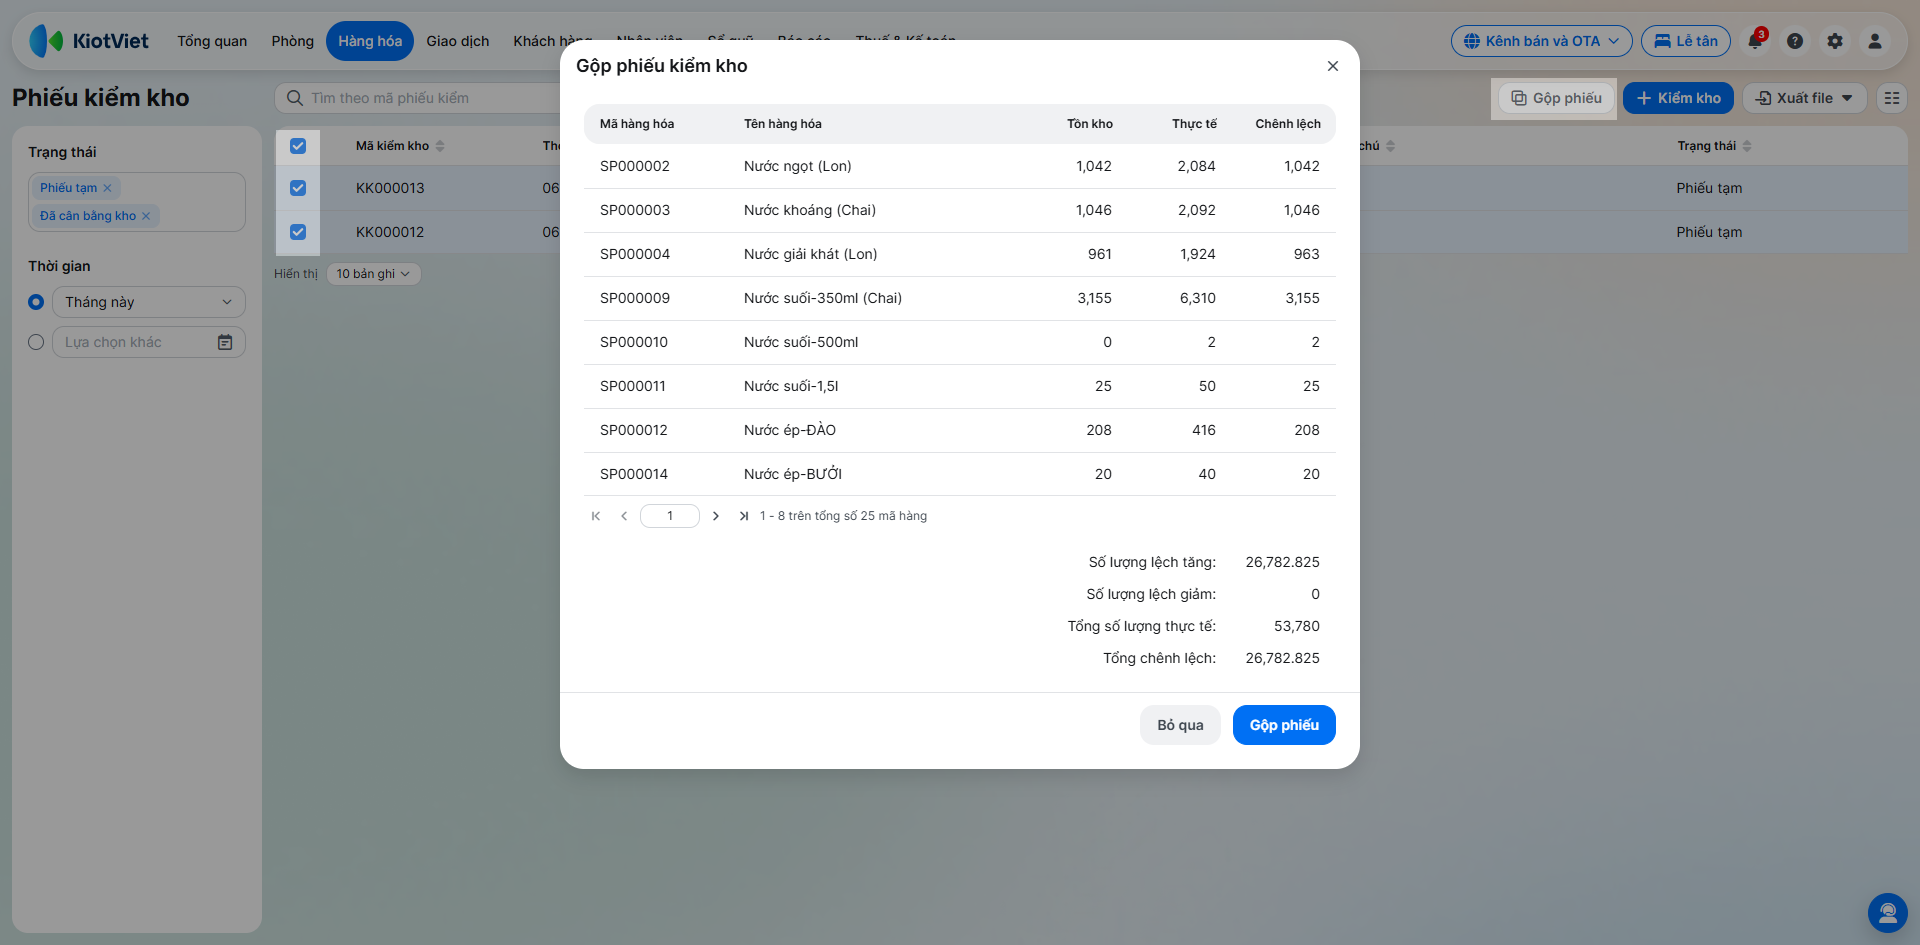This screenshot has height=945, width=1920.
Task: Open the notifications bell icon
Action: (1755, 41)
